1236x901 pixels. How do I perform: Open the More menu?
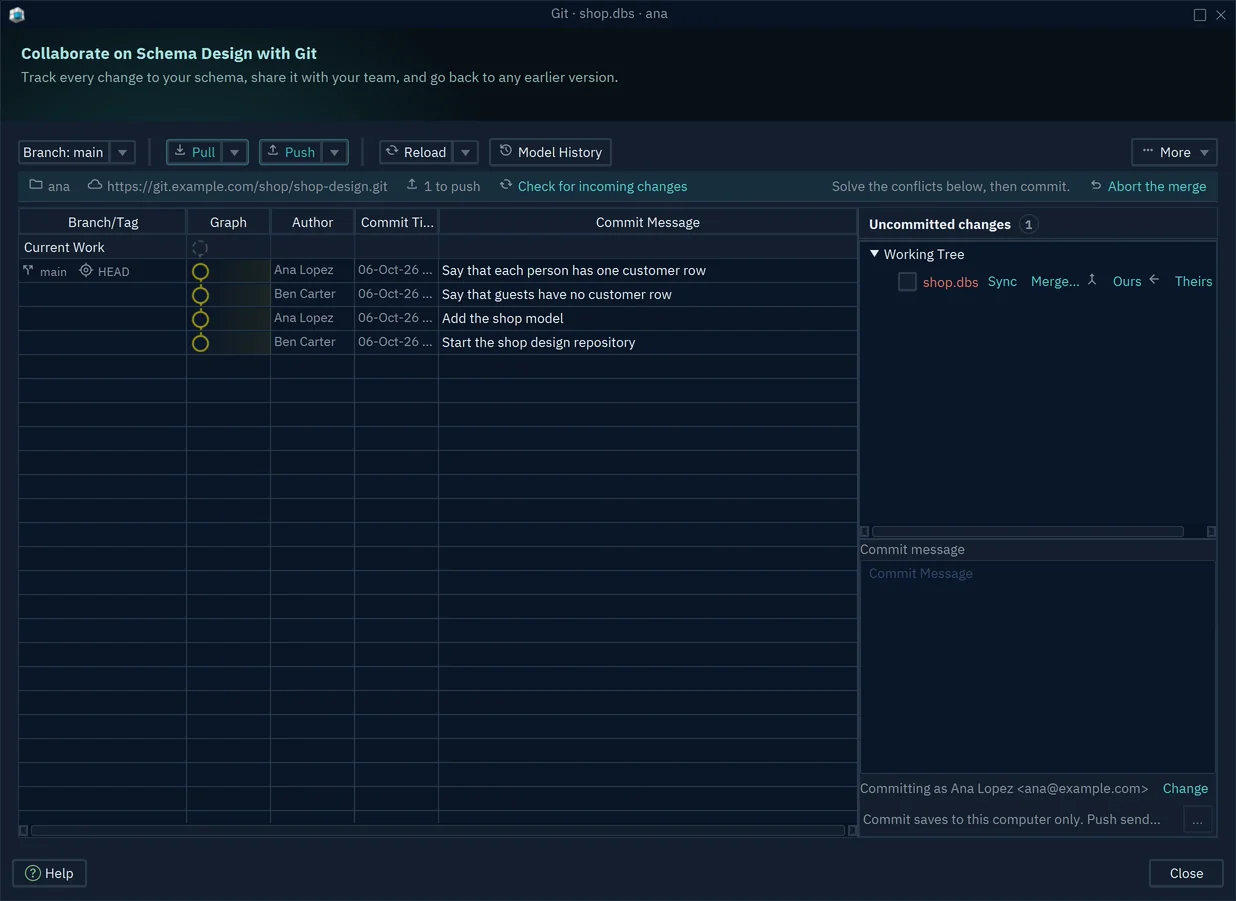pos(1174,152)
